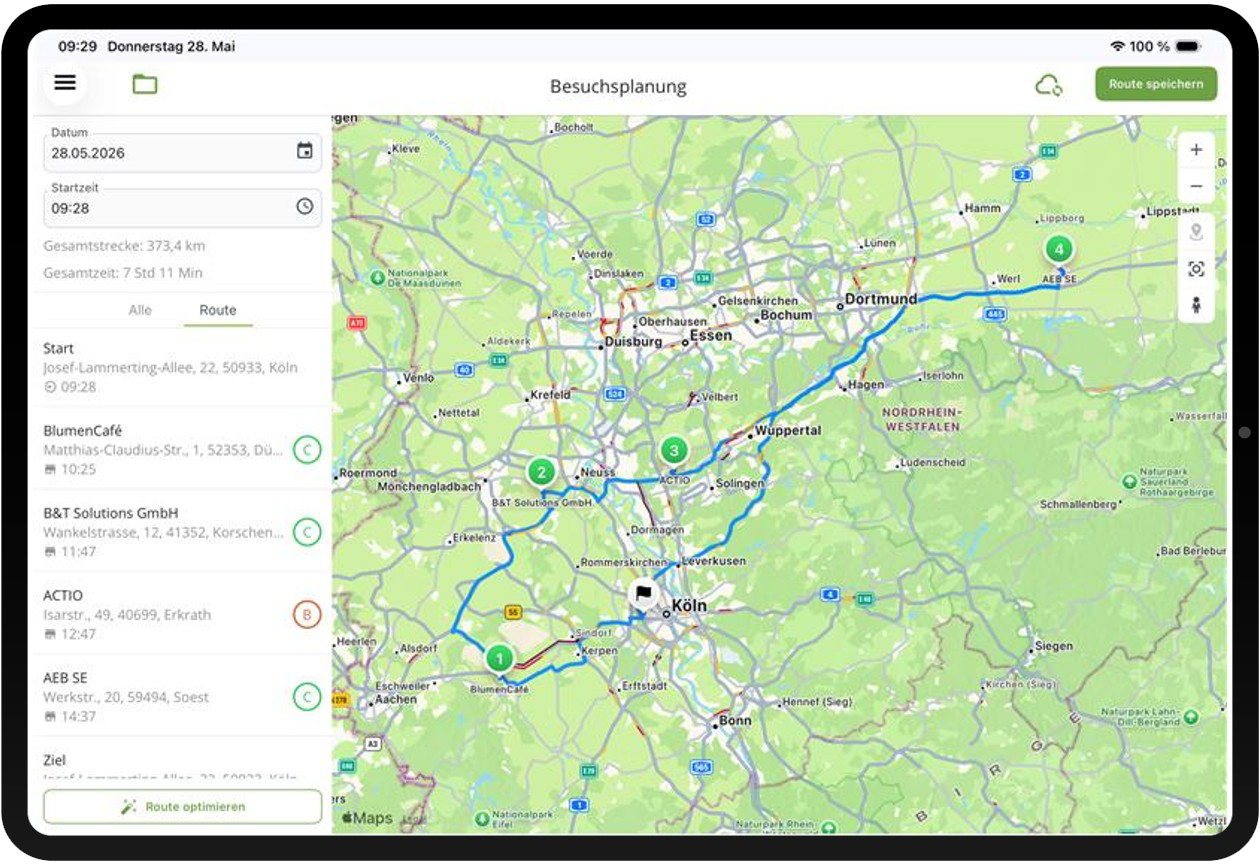Open the clock picker in Startzeit field
The height and width of the screenshot is (865, 1260).
coord(305,206)
